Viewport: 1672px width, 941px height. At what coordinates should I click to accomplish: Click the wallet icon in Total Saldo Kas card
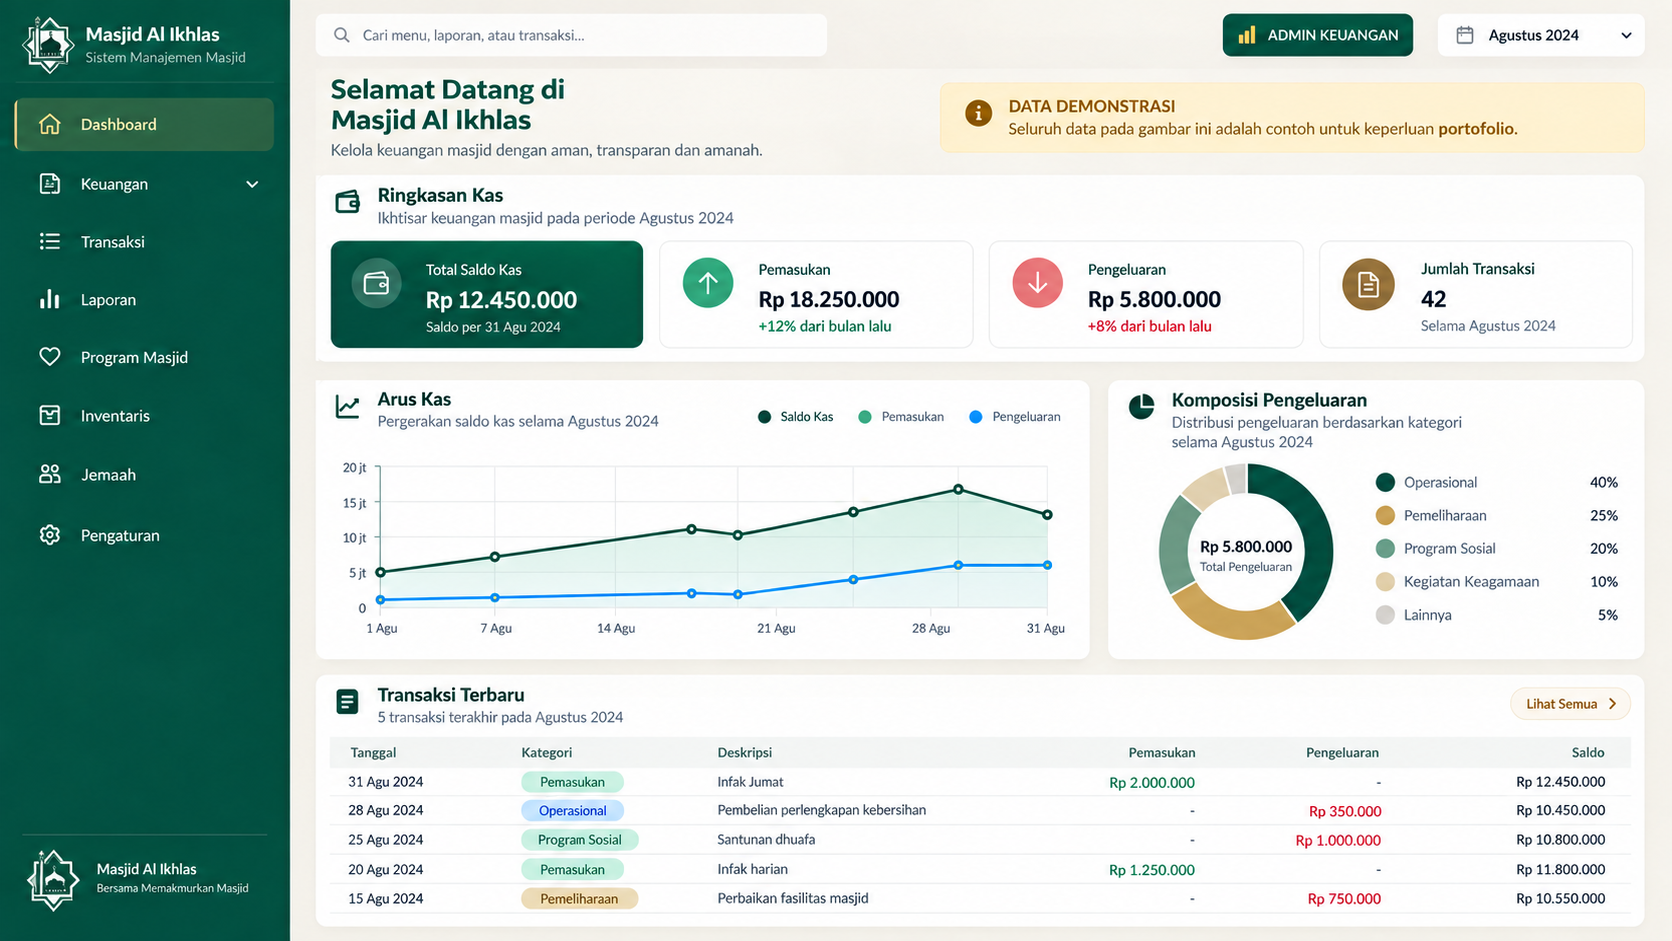pyautogui.click(x=376, y=284)
